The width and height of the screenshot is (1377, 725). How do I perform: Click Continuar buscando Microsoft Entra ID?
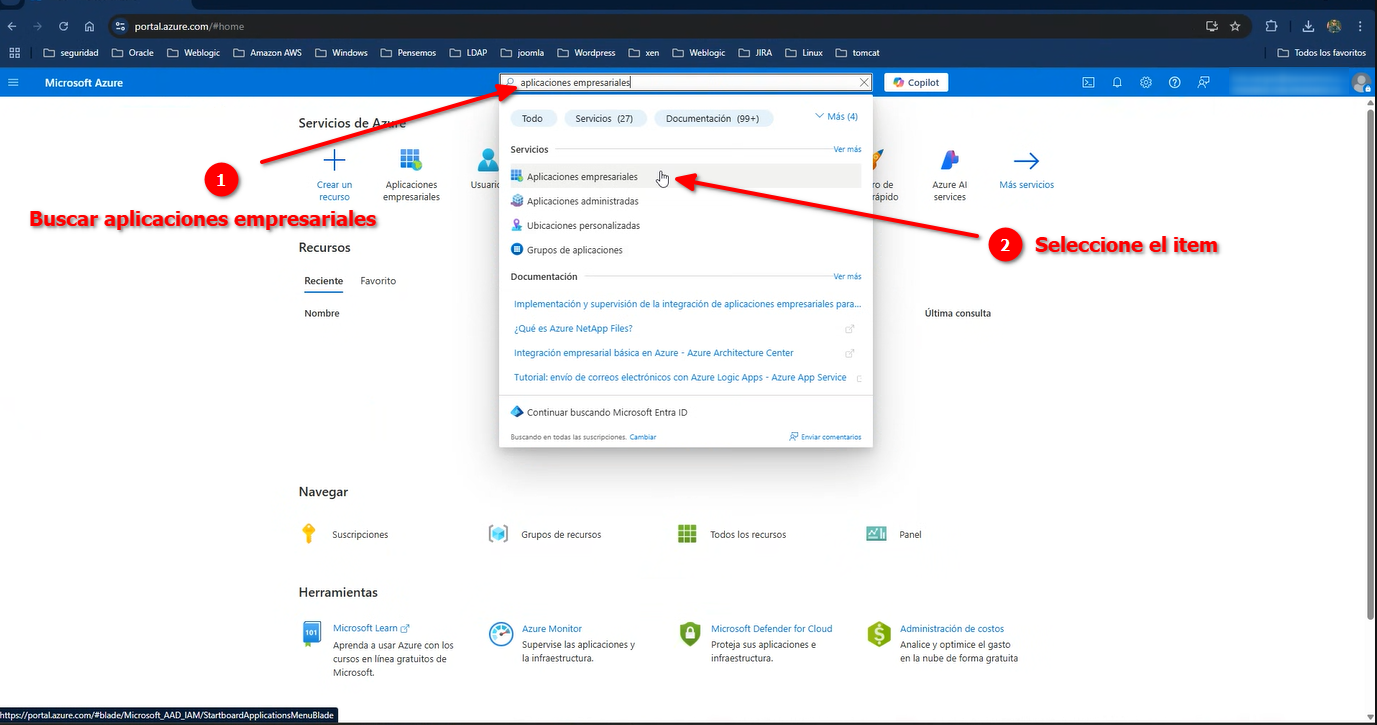pyautogui.click(x=606, y=412)
